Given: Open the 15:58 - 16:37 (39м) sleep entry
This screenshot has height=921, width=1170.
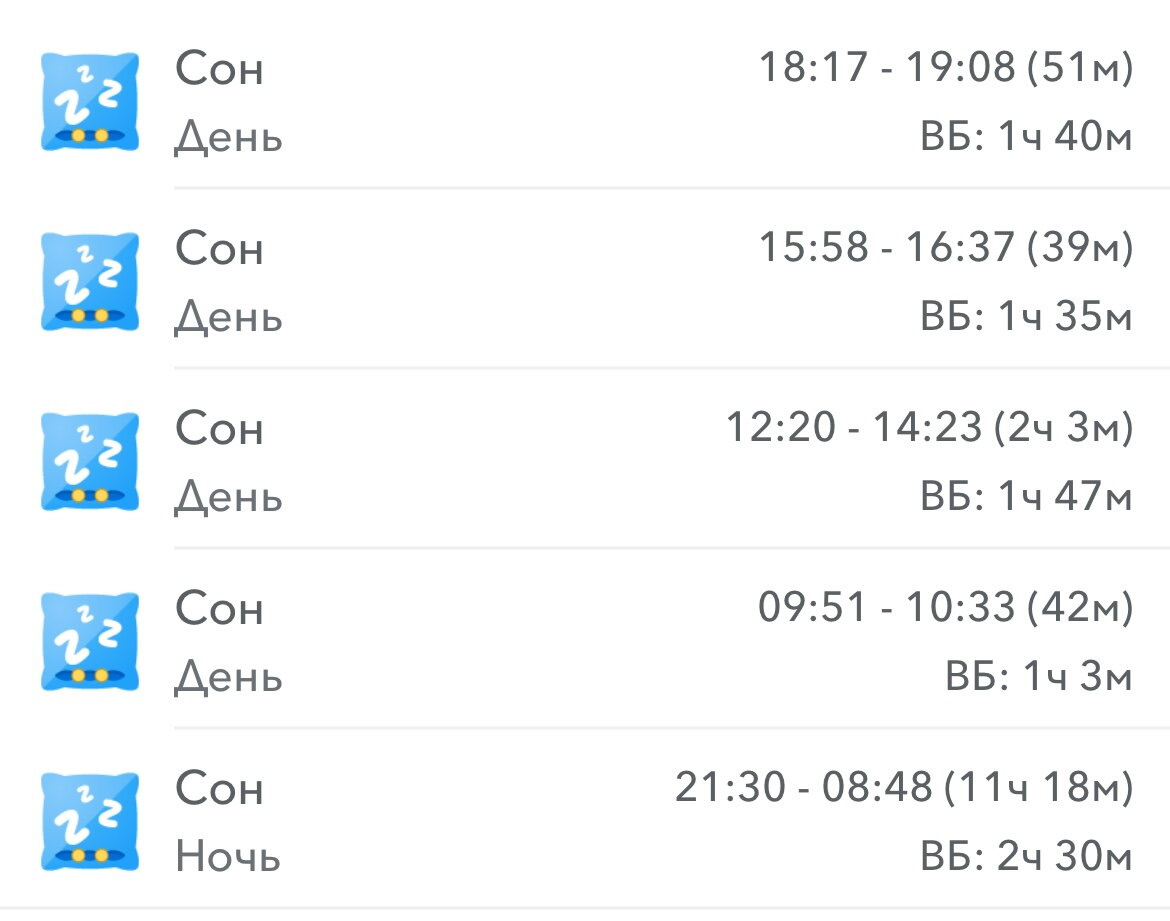Looking at the screenshot, I should pos(585,281).
